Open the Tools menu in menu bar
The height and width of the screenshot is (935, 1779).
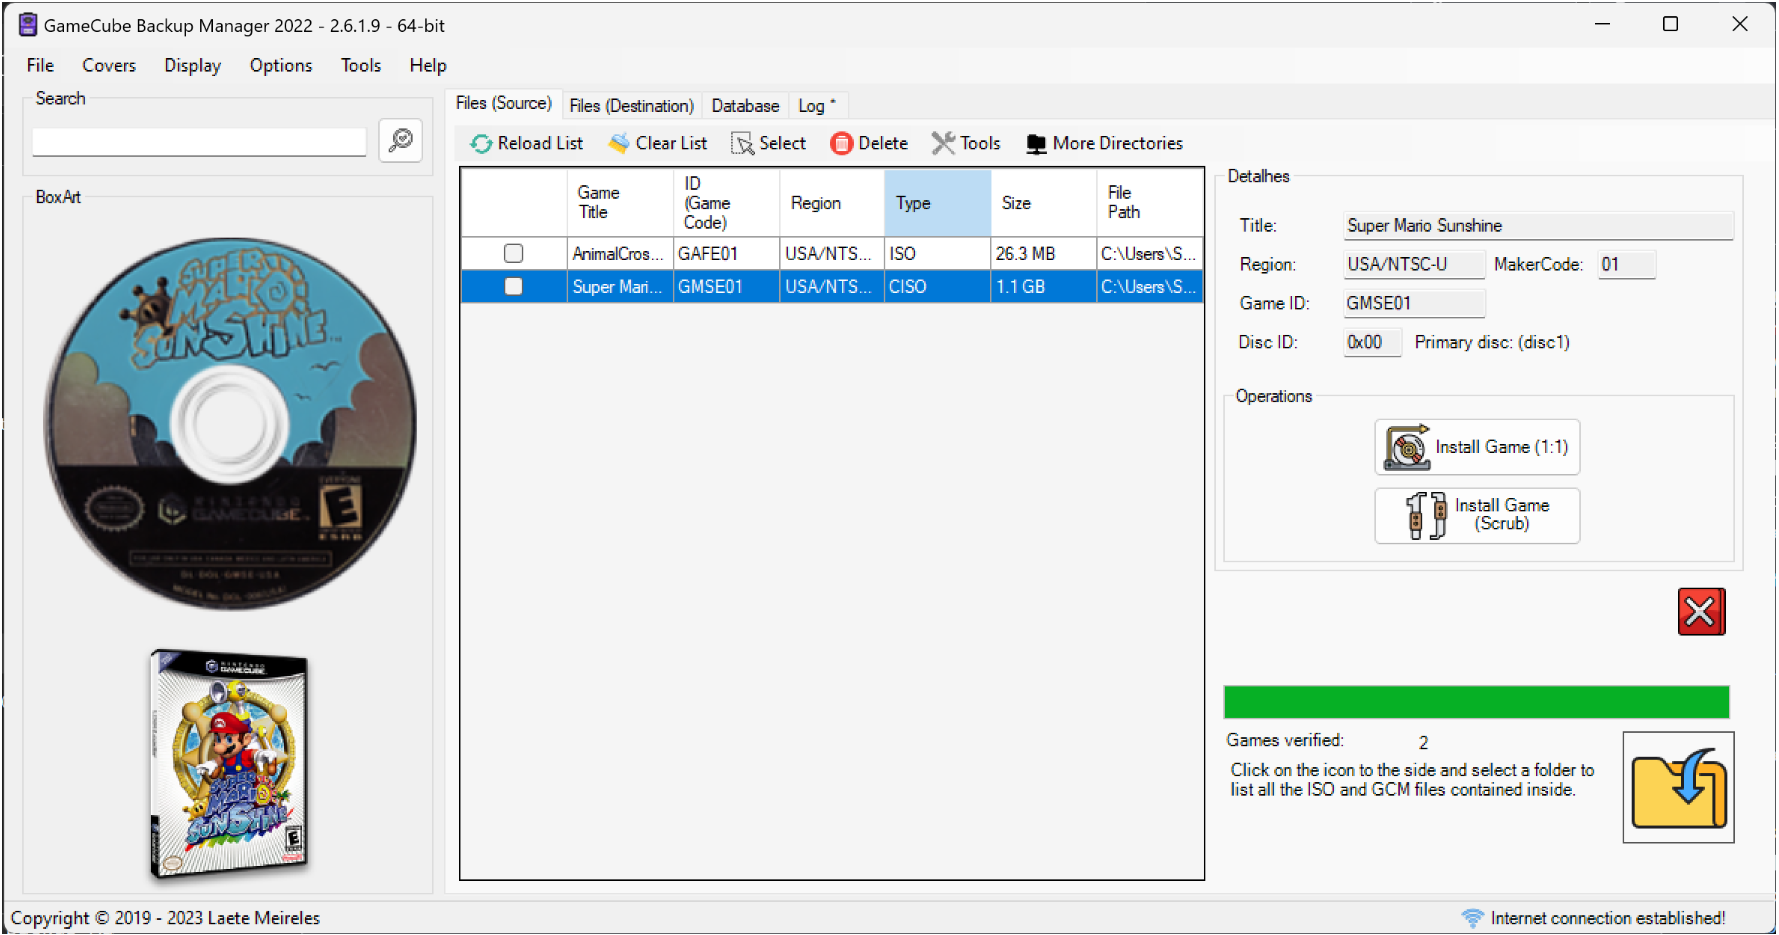coord(361,65)
